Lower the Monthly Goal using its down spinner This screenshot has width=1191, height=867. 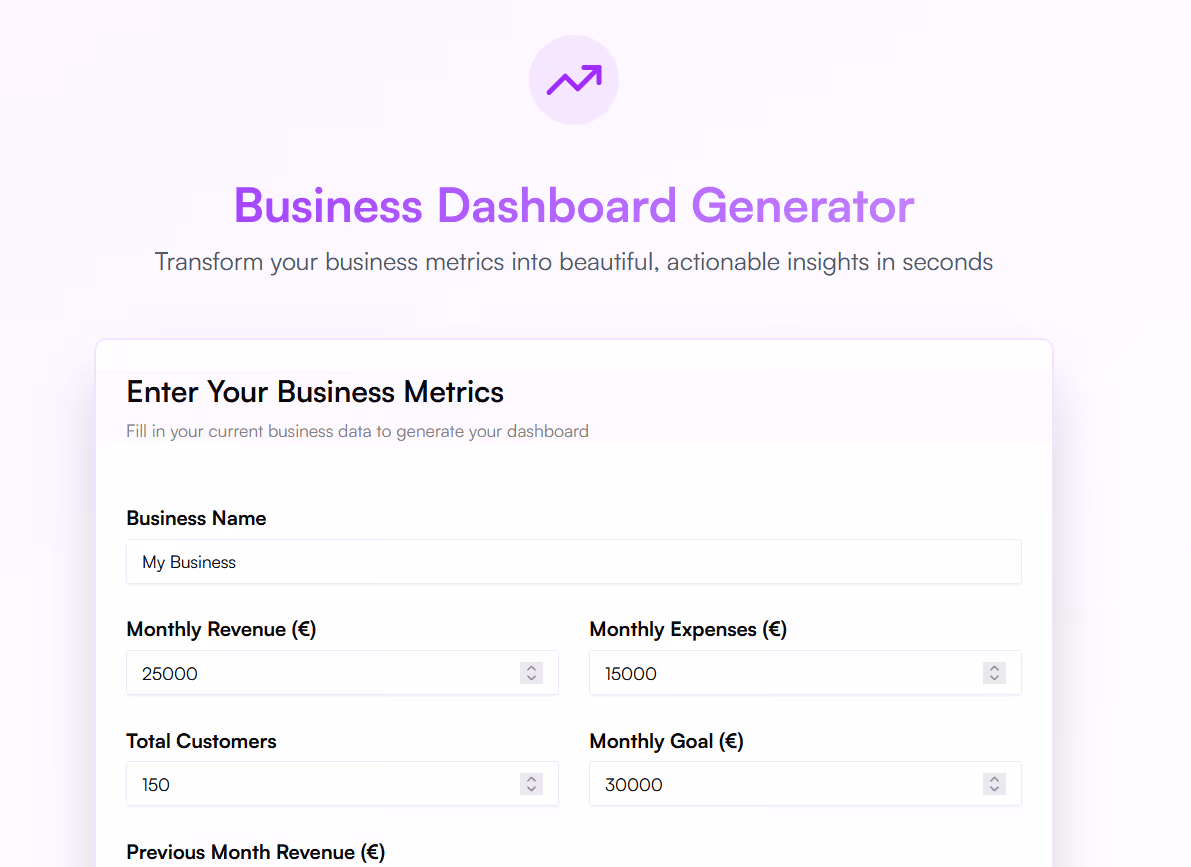coord(994,789)
